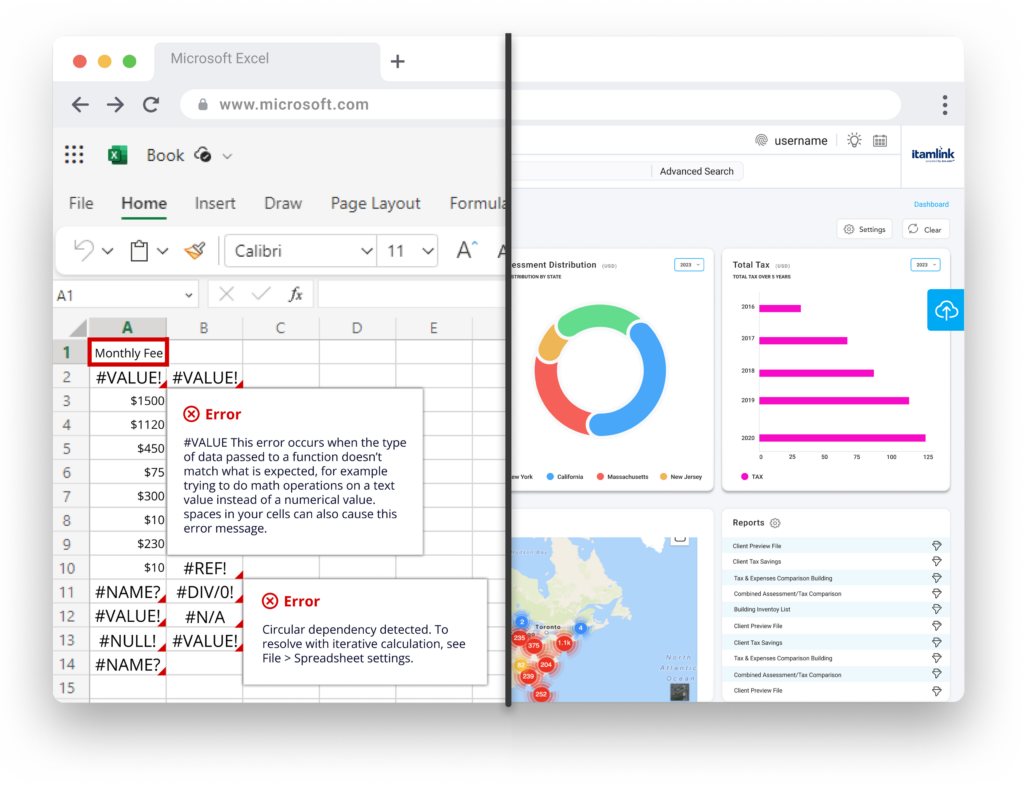Select row 15 by its row header

(67, 688)
